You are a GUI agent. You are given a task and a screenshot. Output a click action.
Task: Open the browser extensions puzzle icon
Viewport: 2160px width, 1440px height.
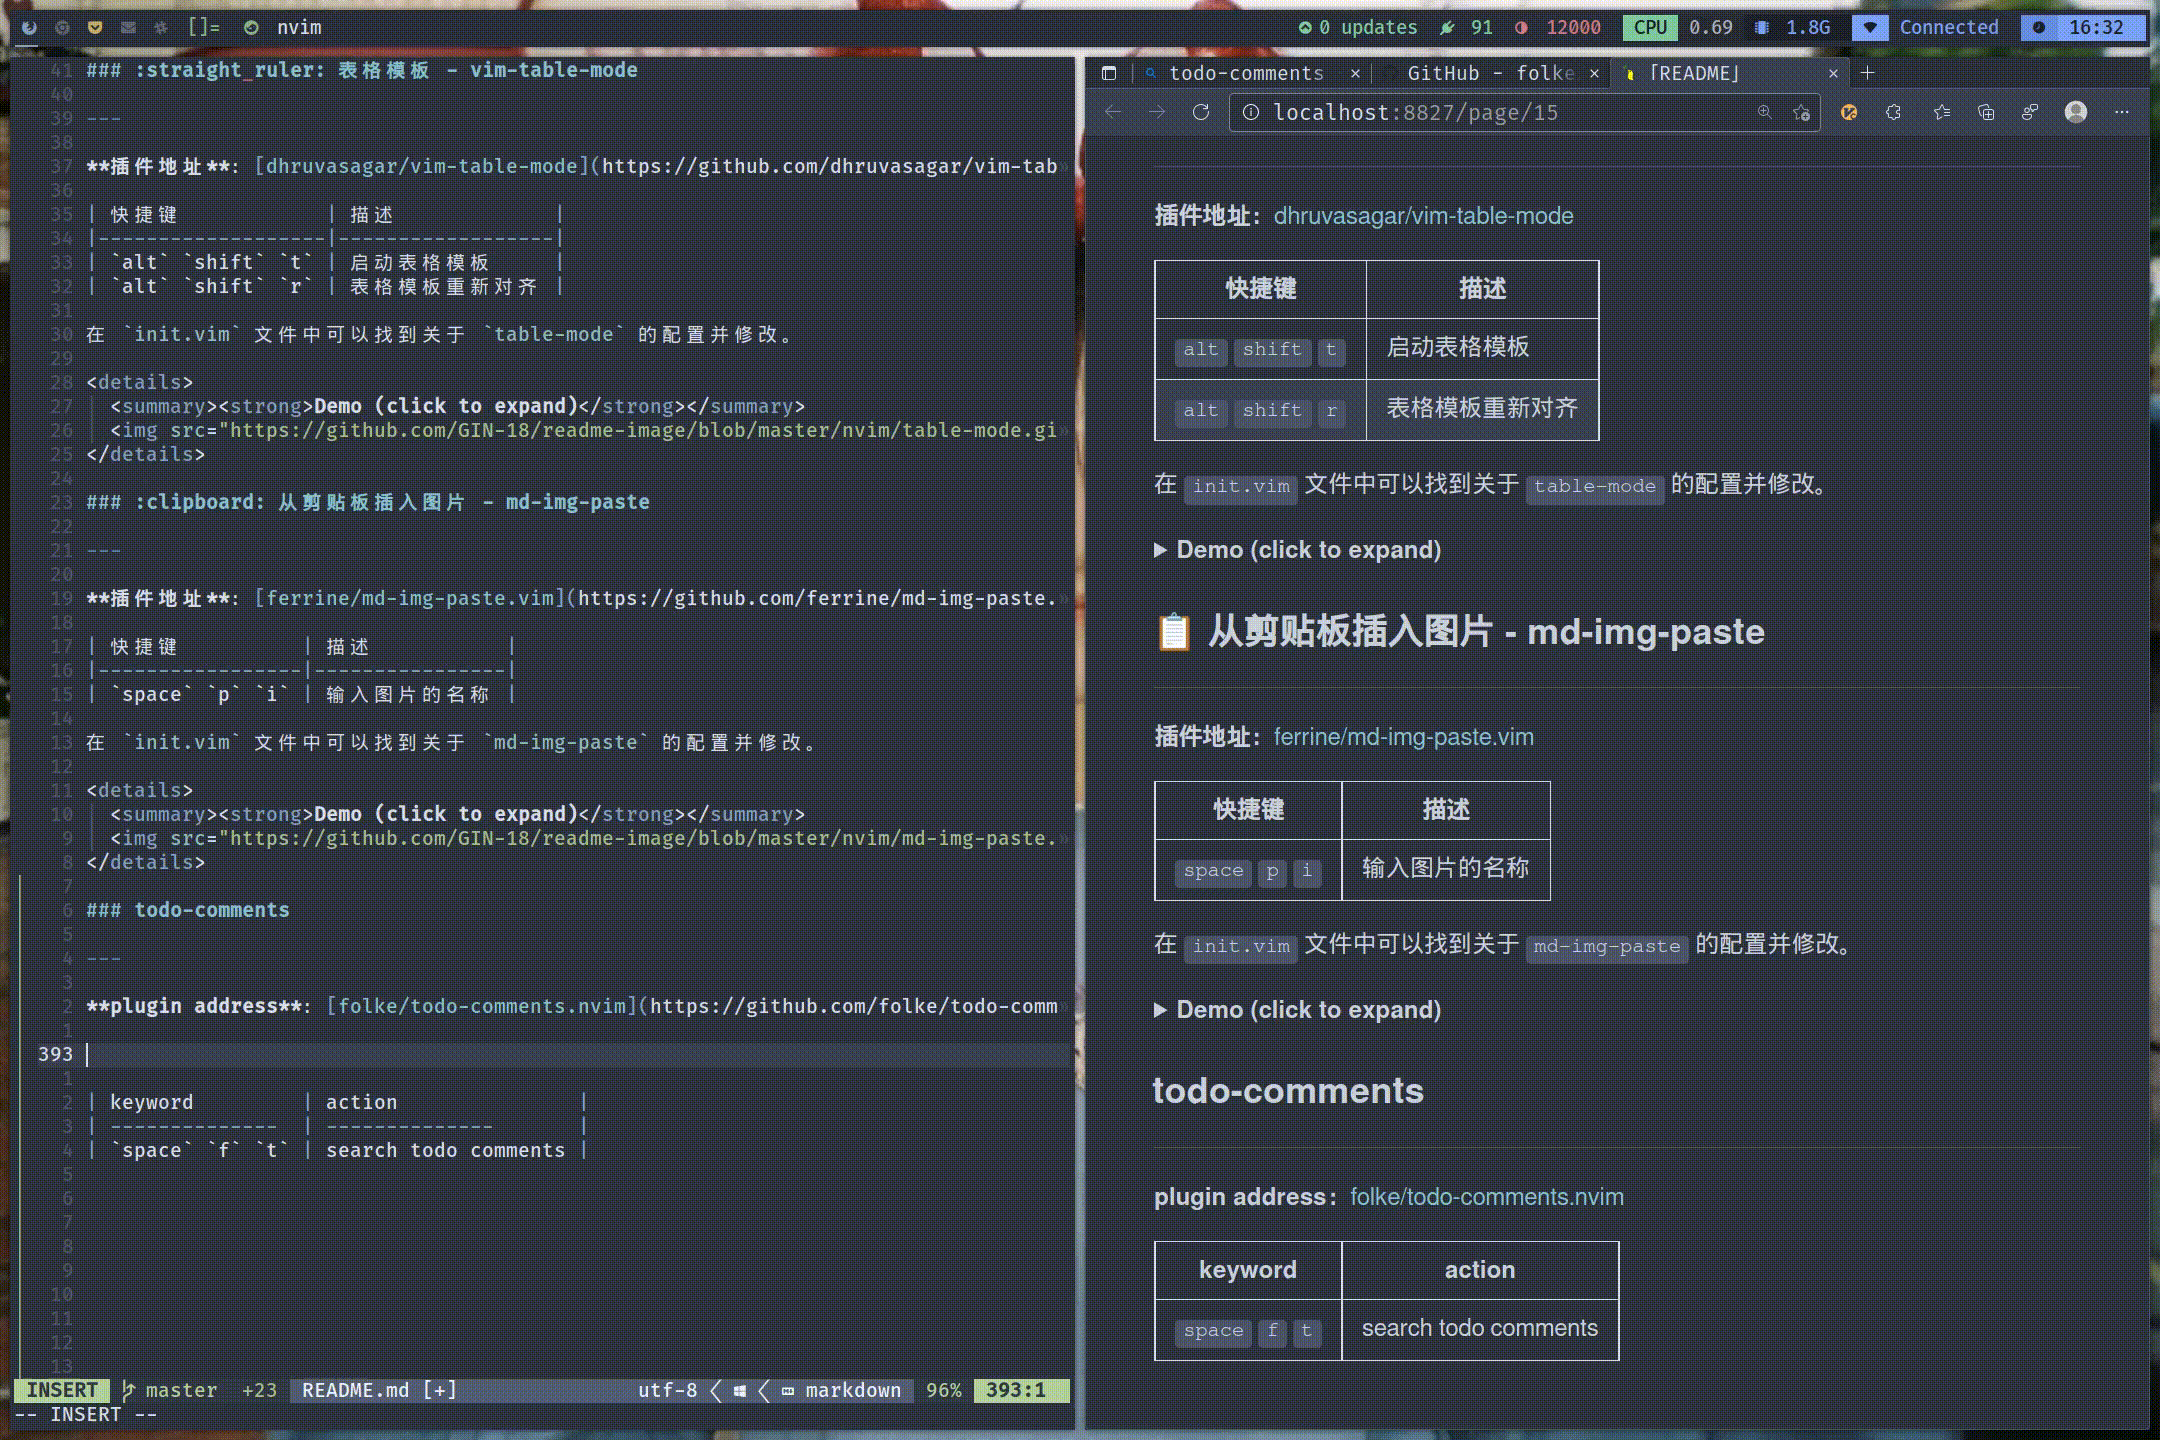coord(1893,112)
